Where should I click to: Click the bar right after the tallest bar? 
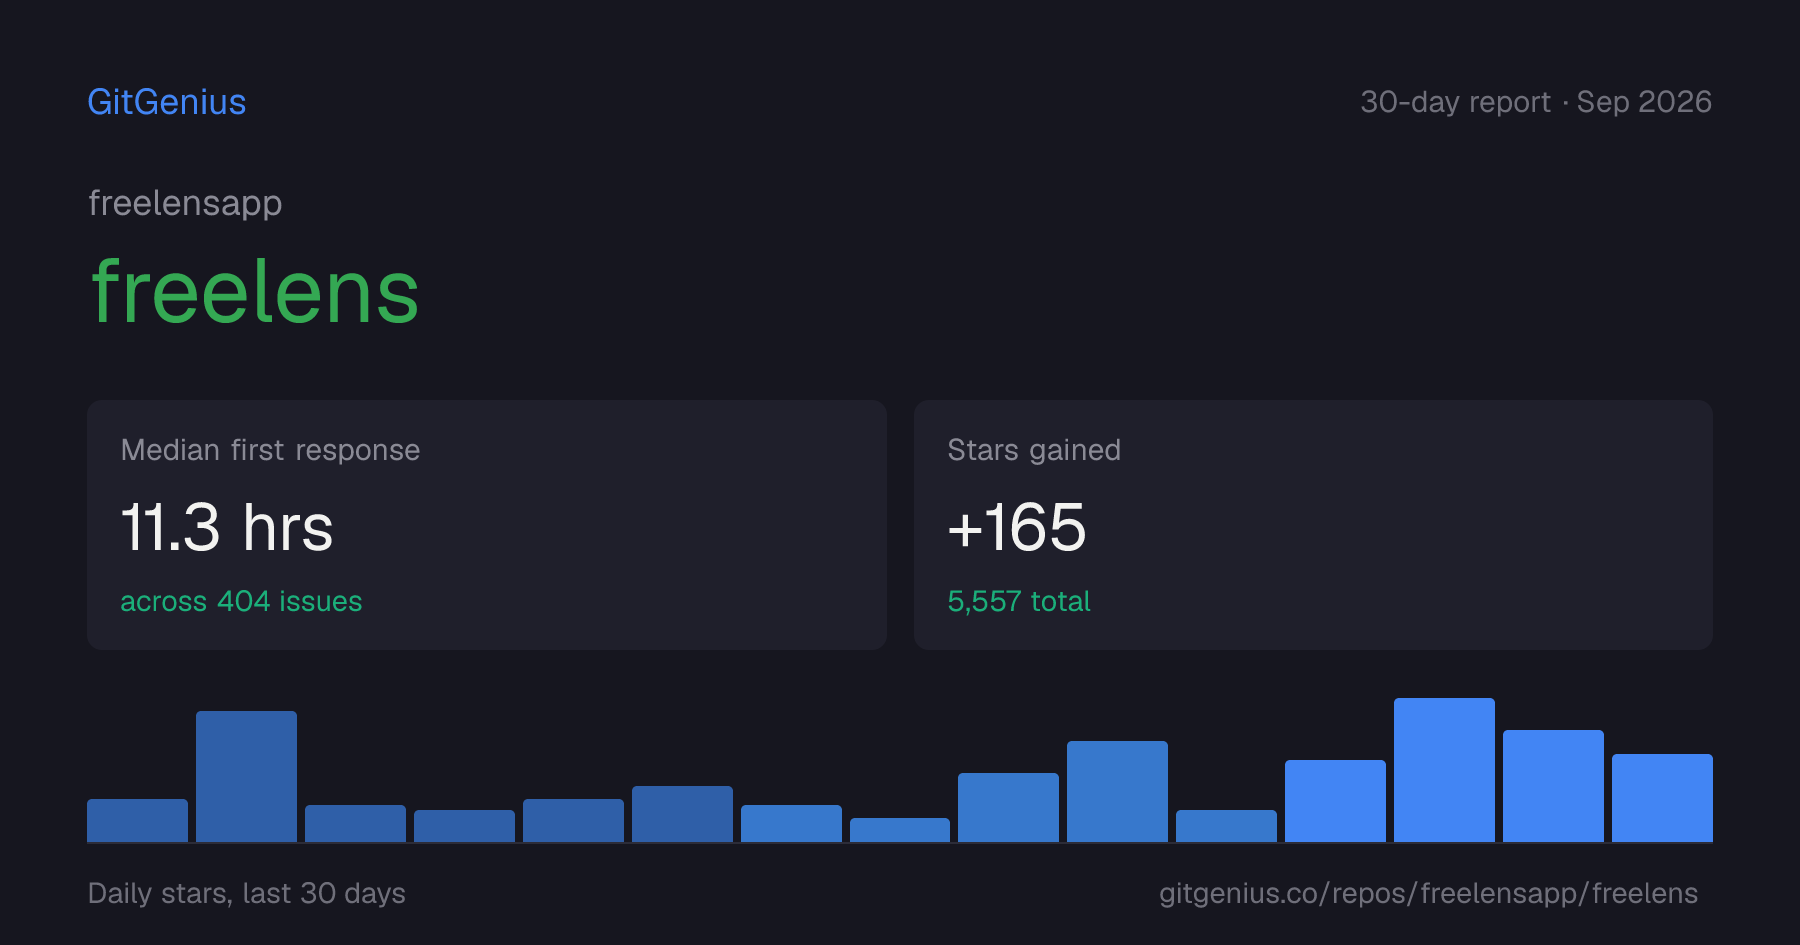[x=1553, y=786]
